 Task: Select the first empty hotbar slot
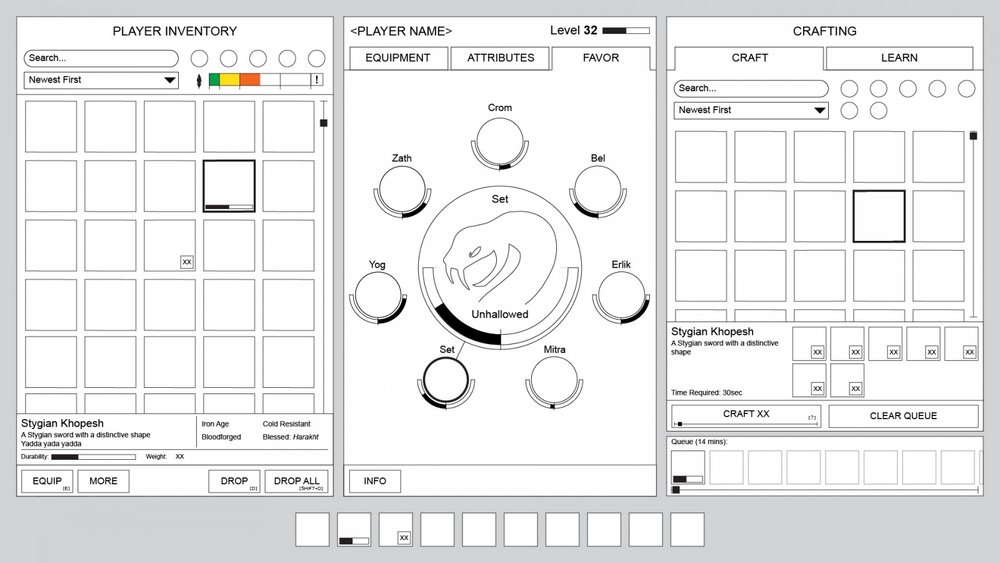coord(312,529)
